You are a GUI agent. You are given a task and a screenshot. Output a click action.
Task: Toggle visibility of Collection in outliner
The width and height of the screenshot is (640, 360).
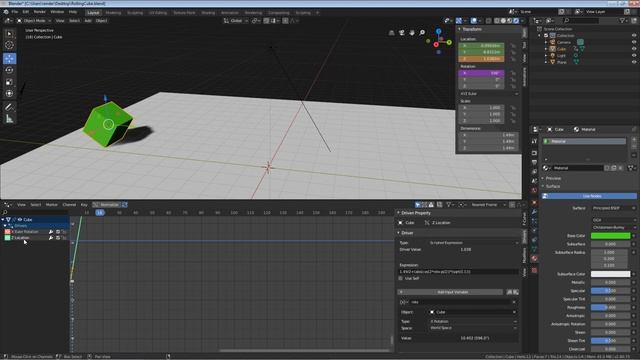634,36
